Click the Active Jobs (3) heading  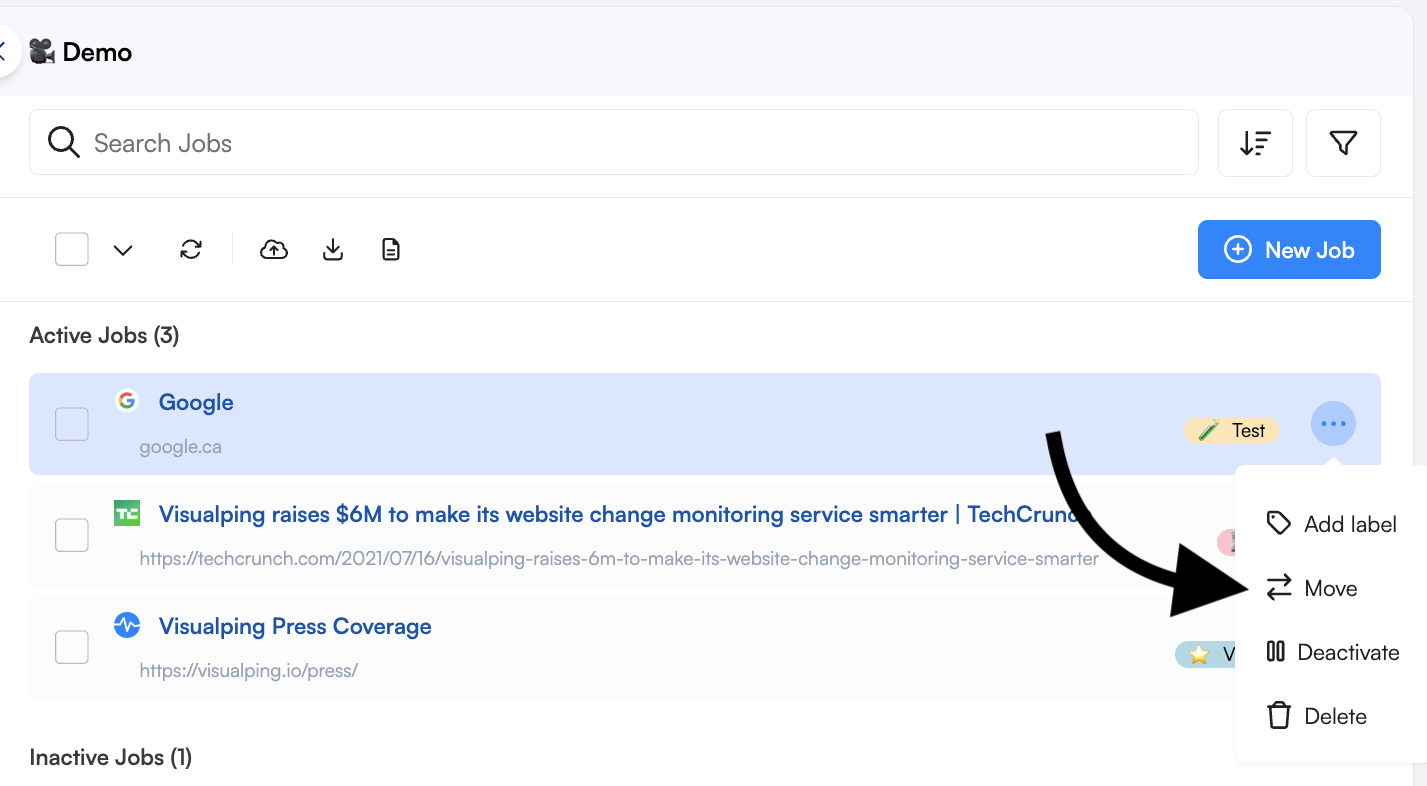(104, 335)
